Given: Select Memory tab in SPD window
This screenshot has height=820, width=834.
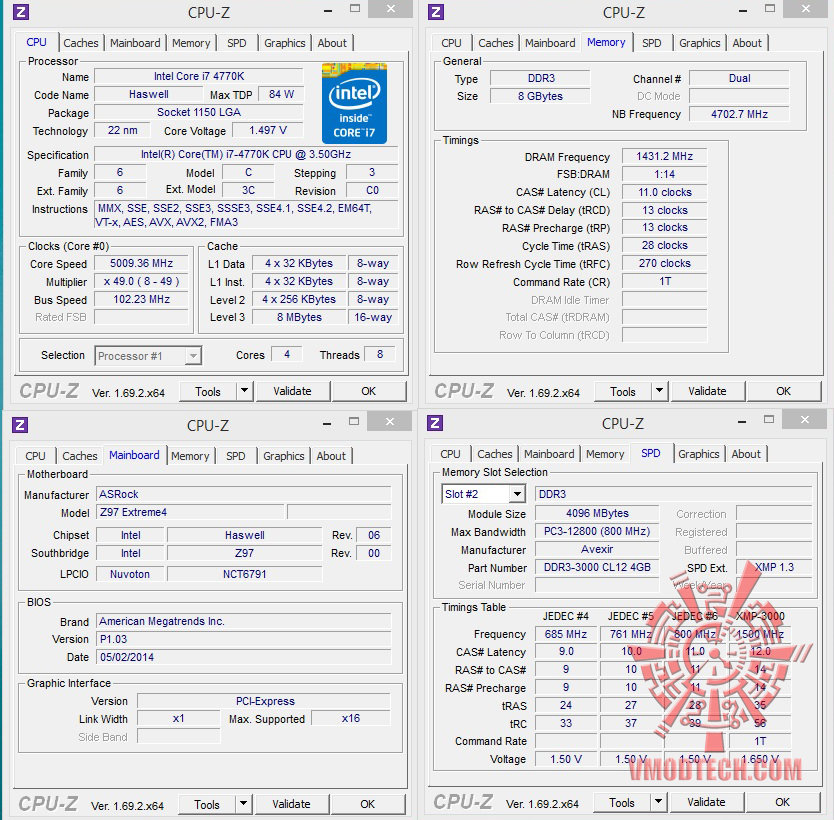Looking at the screenshot, I should 605,454.
